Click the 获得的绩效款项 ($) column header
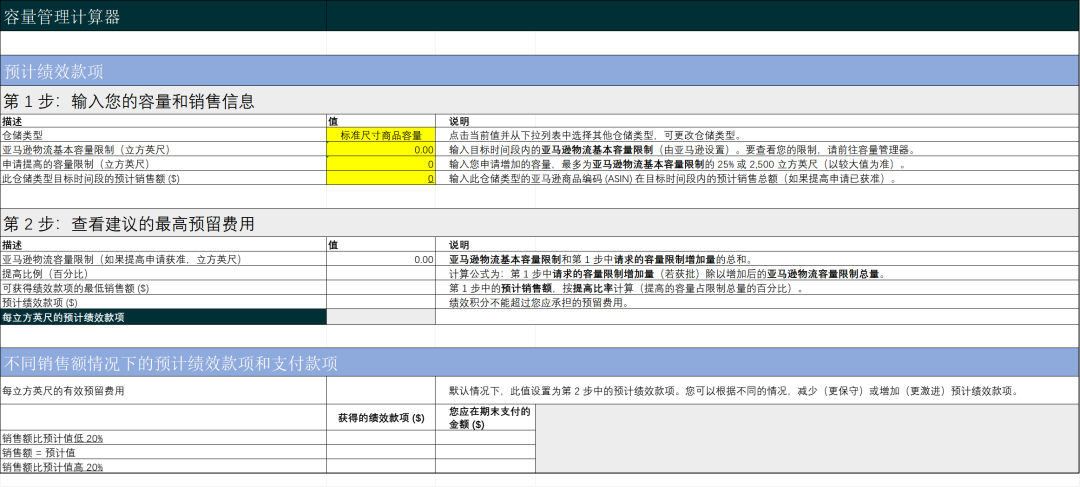Image resolution: width=1080 pixels, height=487 pixels. click(381, 417)
